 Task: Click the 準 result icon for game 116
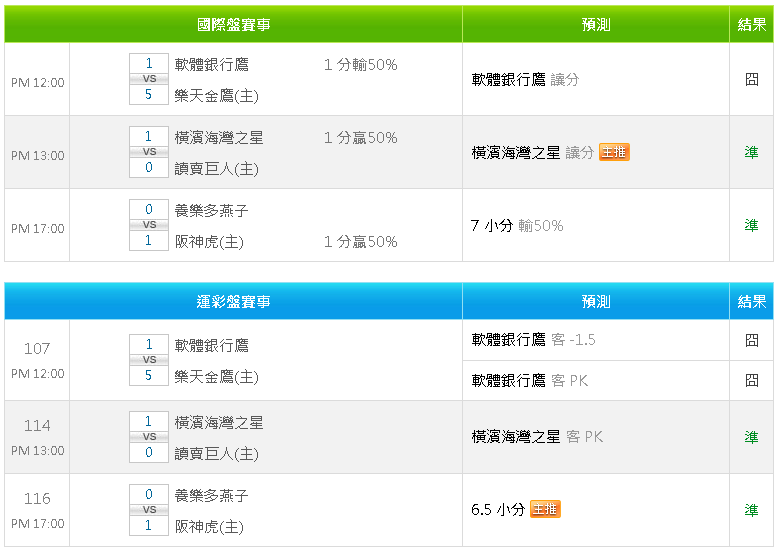click(x=751, y=510)
